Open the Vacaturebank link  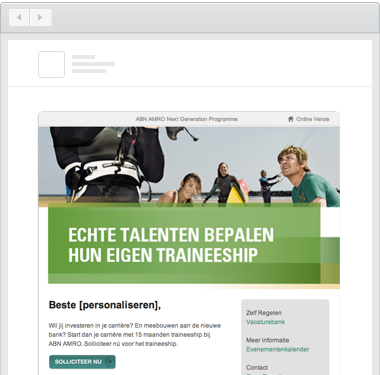pyautogui.click(x=265, y=322)
